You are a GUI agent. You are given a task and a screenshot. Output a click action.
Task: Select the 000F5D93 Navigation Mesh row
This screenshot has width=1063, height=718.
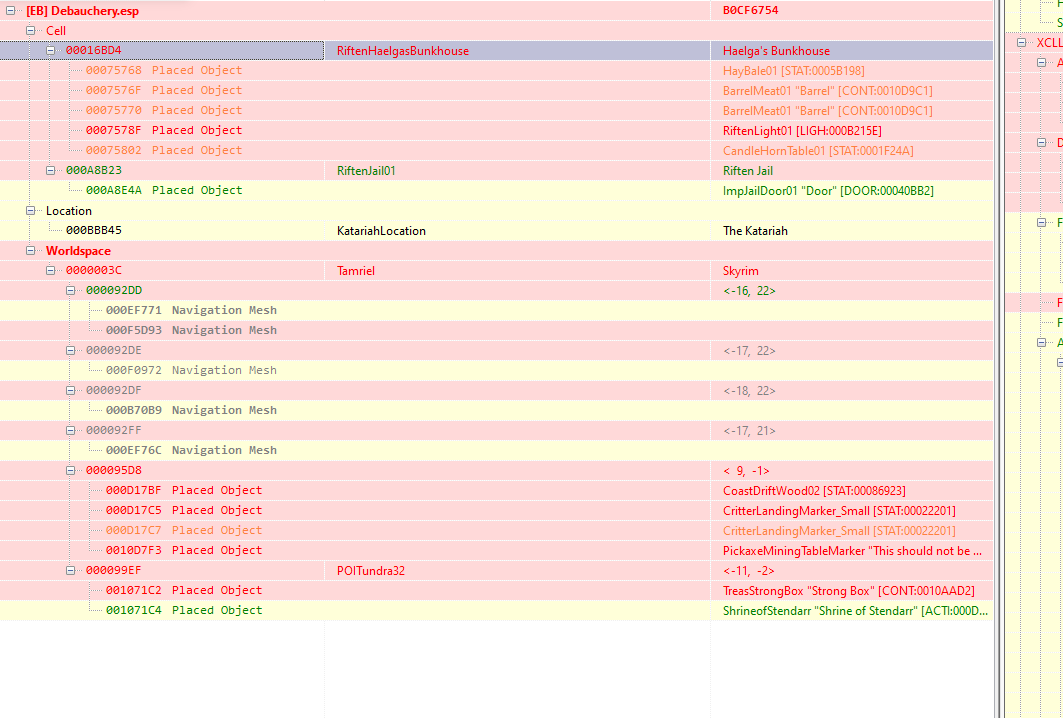(x=496, y=330)
